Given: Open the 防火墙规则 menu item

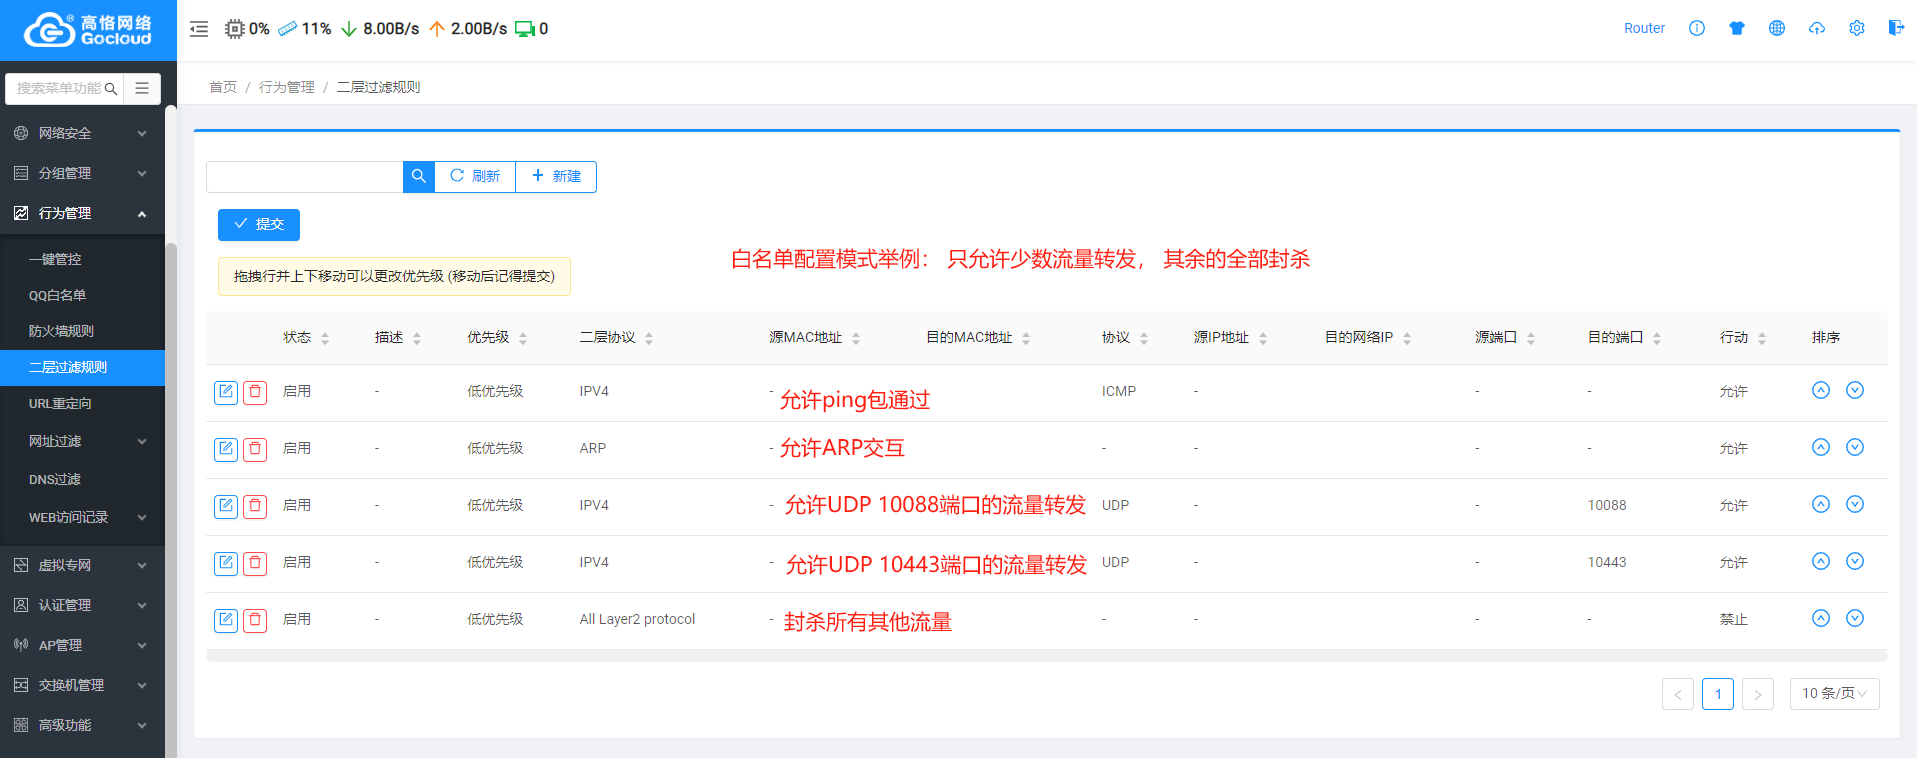Looking at the screenshot, I should (x=61, y=331).
